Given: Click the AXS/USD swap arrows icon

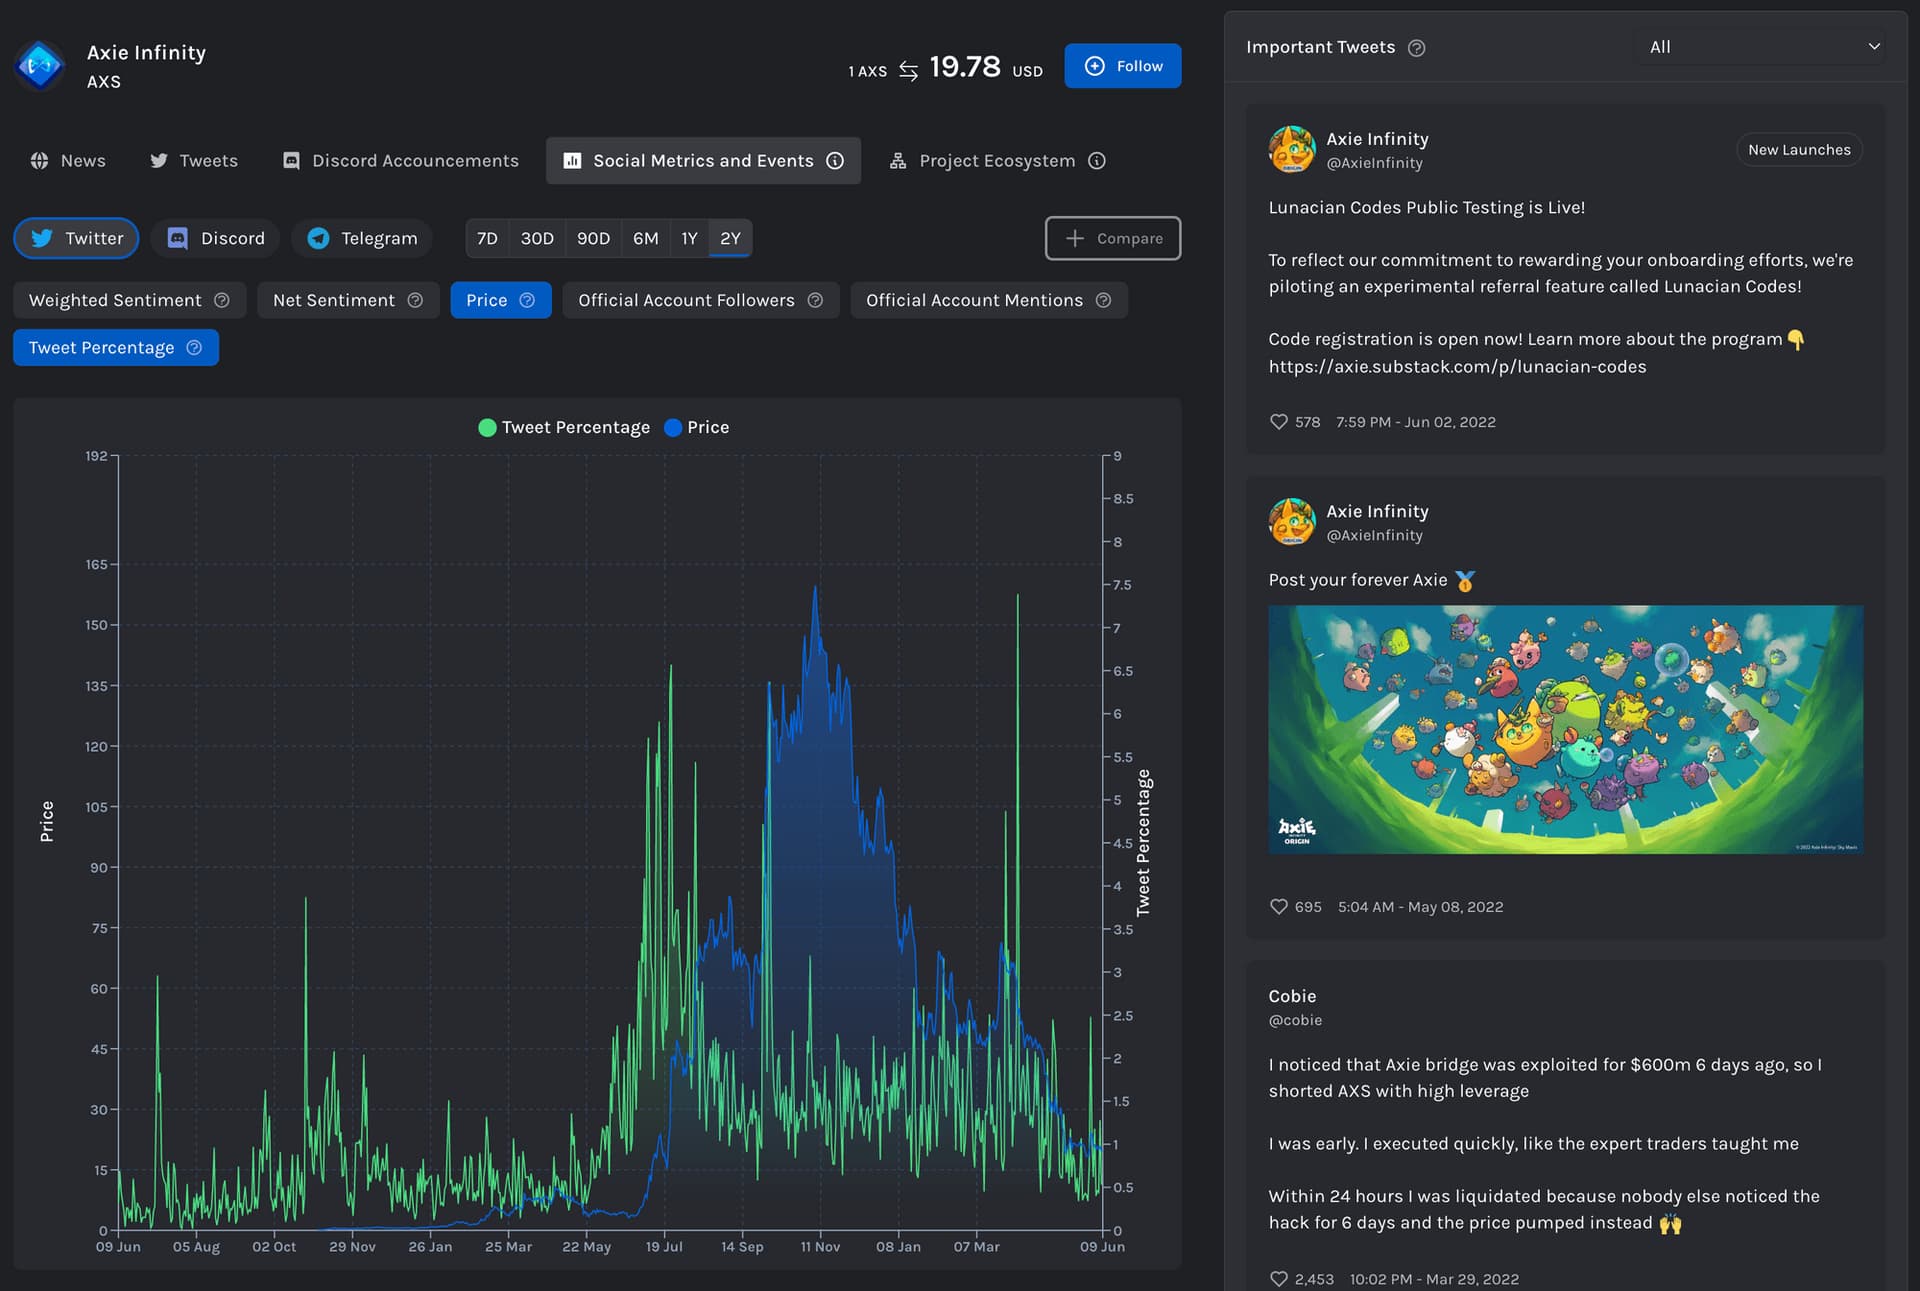Looking at the screenshot, I should coord(908,70).
